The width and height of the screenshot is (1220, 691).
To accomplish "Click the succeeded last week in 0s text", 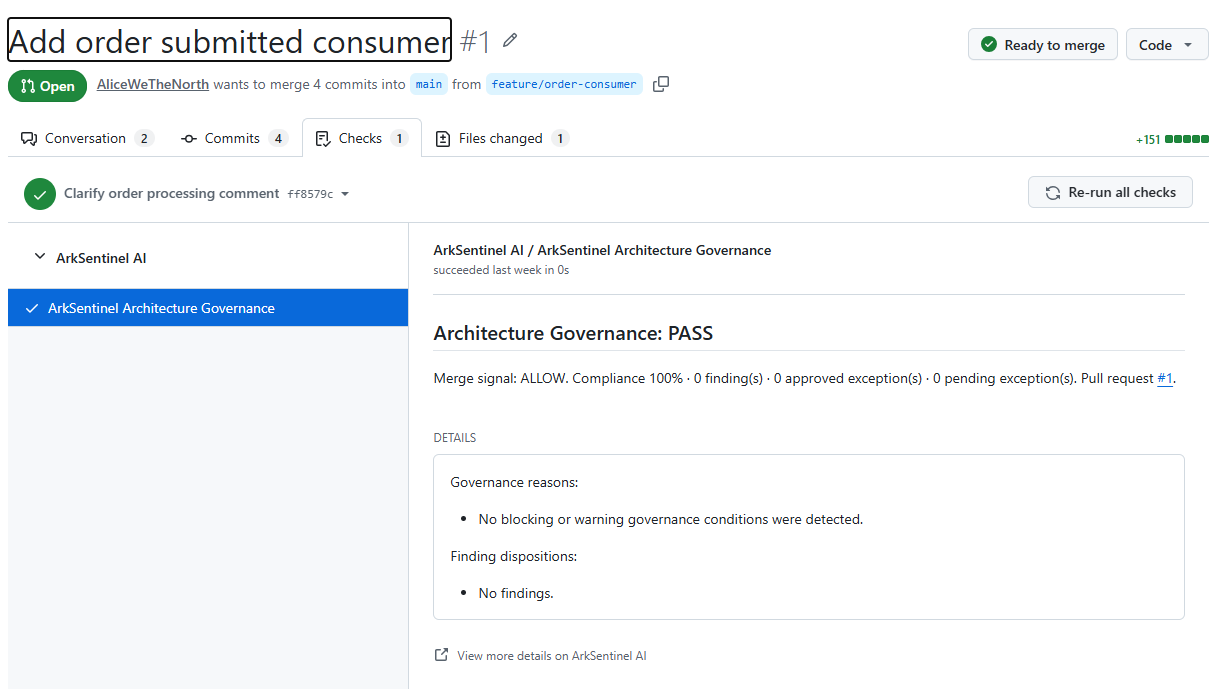I will pos(501,270).
